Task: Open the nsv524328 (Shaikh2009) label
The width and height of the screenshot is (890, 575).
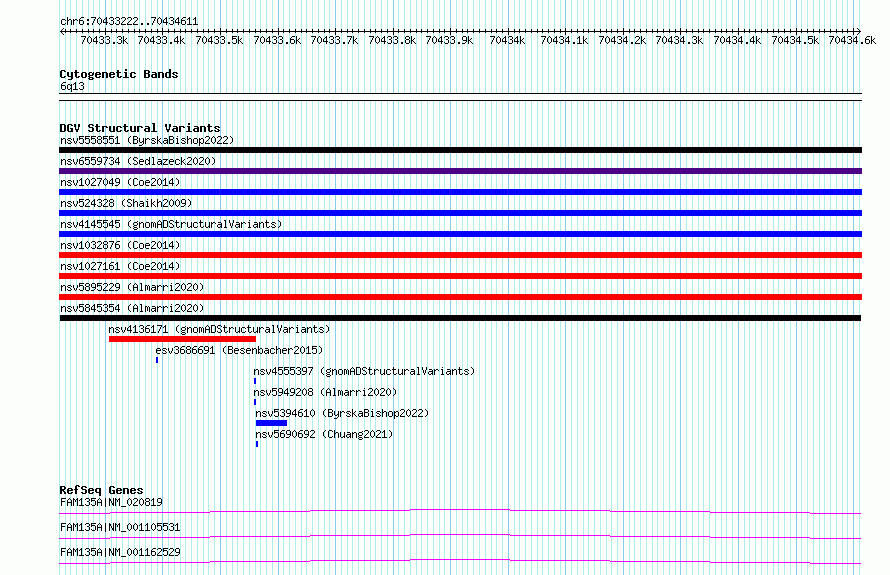Action: point(126,203)
